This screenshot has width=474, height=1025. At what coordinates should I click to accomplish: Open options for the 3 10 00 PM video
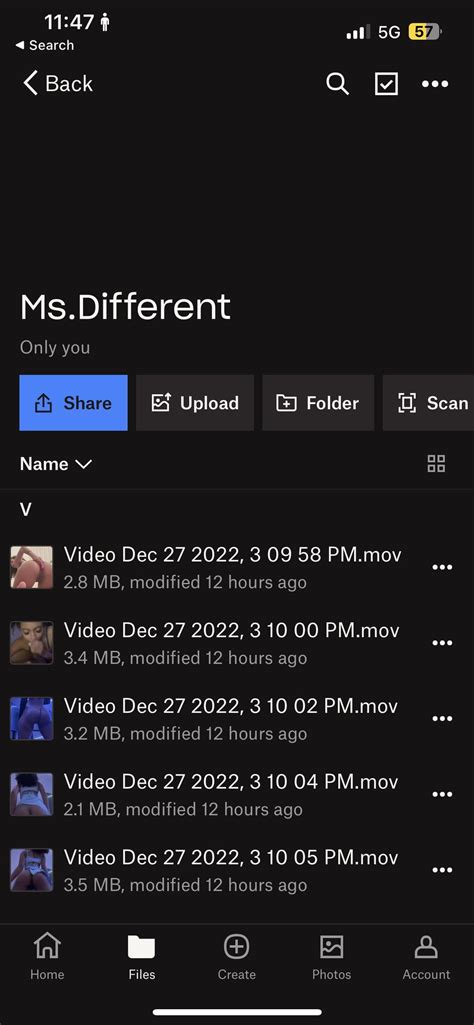442,643
